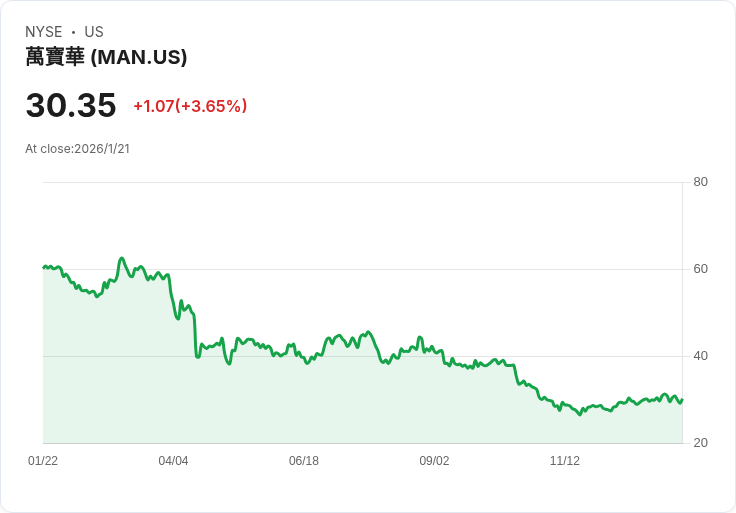This screenshot has width=736, height=513.
Task: Click the US market label
Action: click(94, 32)
